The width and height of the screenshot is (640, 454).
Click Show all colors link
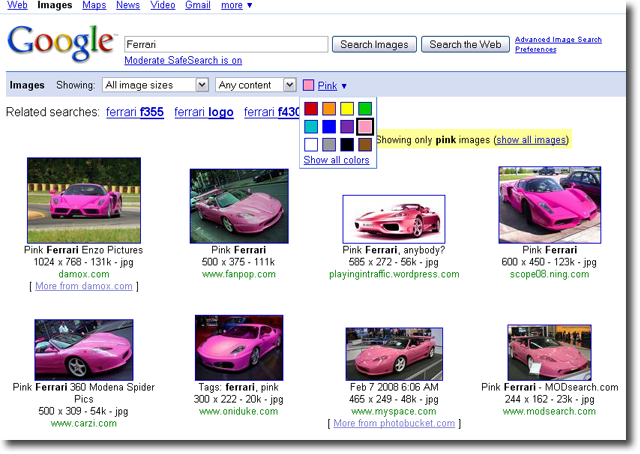point(336,160)
